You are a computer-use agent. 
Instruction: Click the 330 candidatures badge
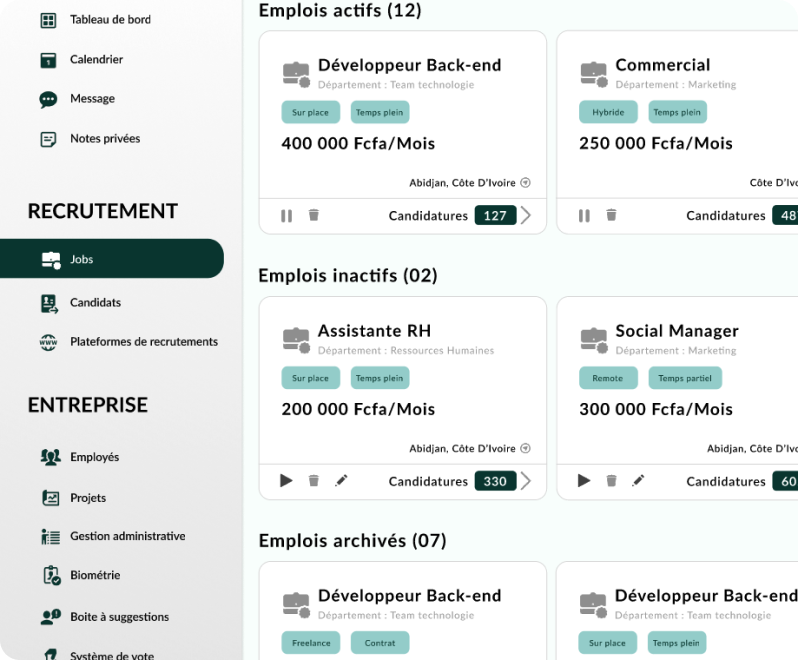[x=495, y=481]
